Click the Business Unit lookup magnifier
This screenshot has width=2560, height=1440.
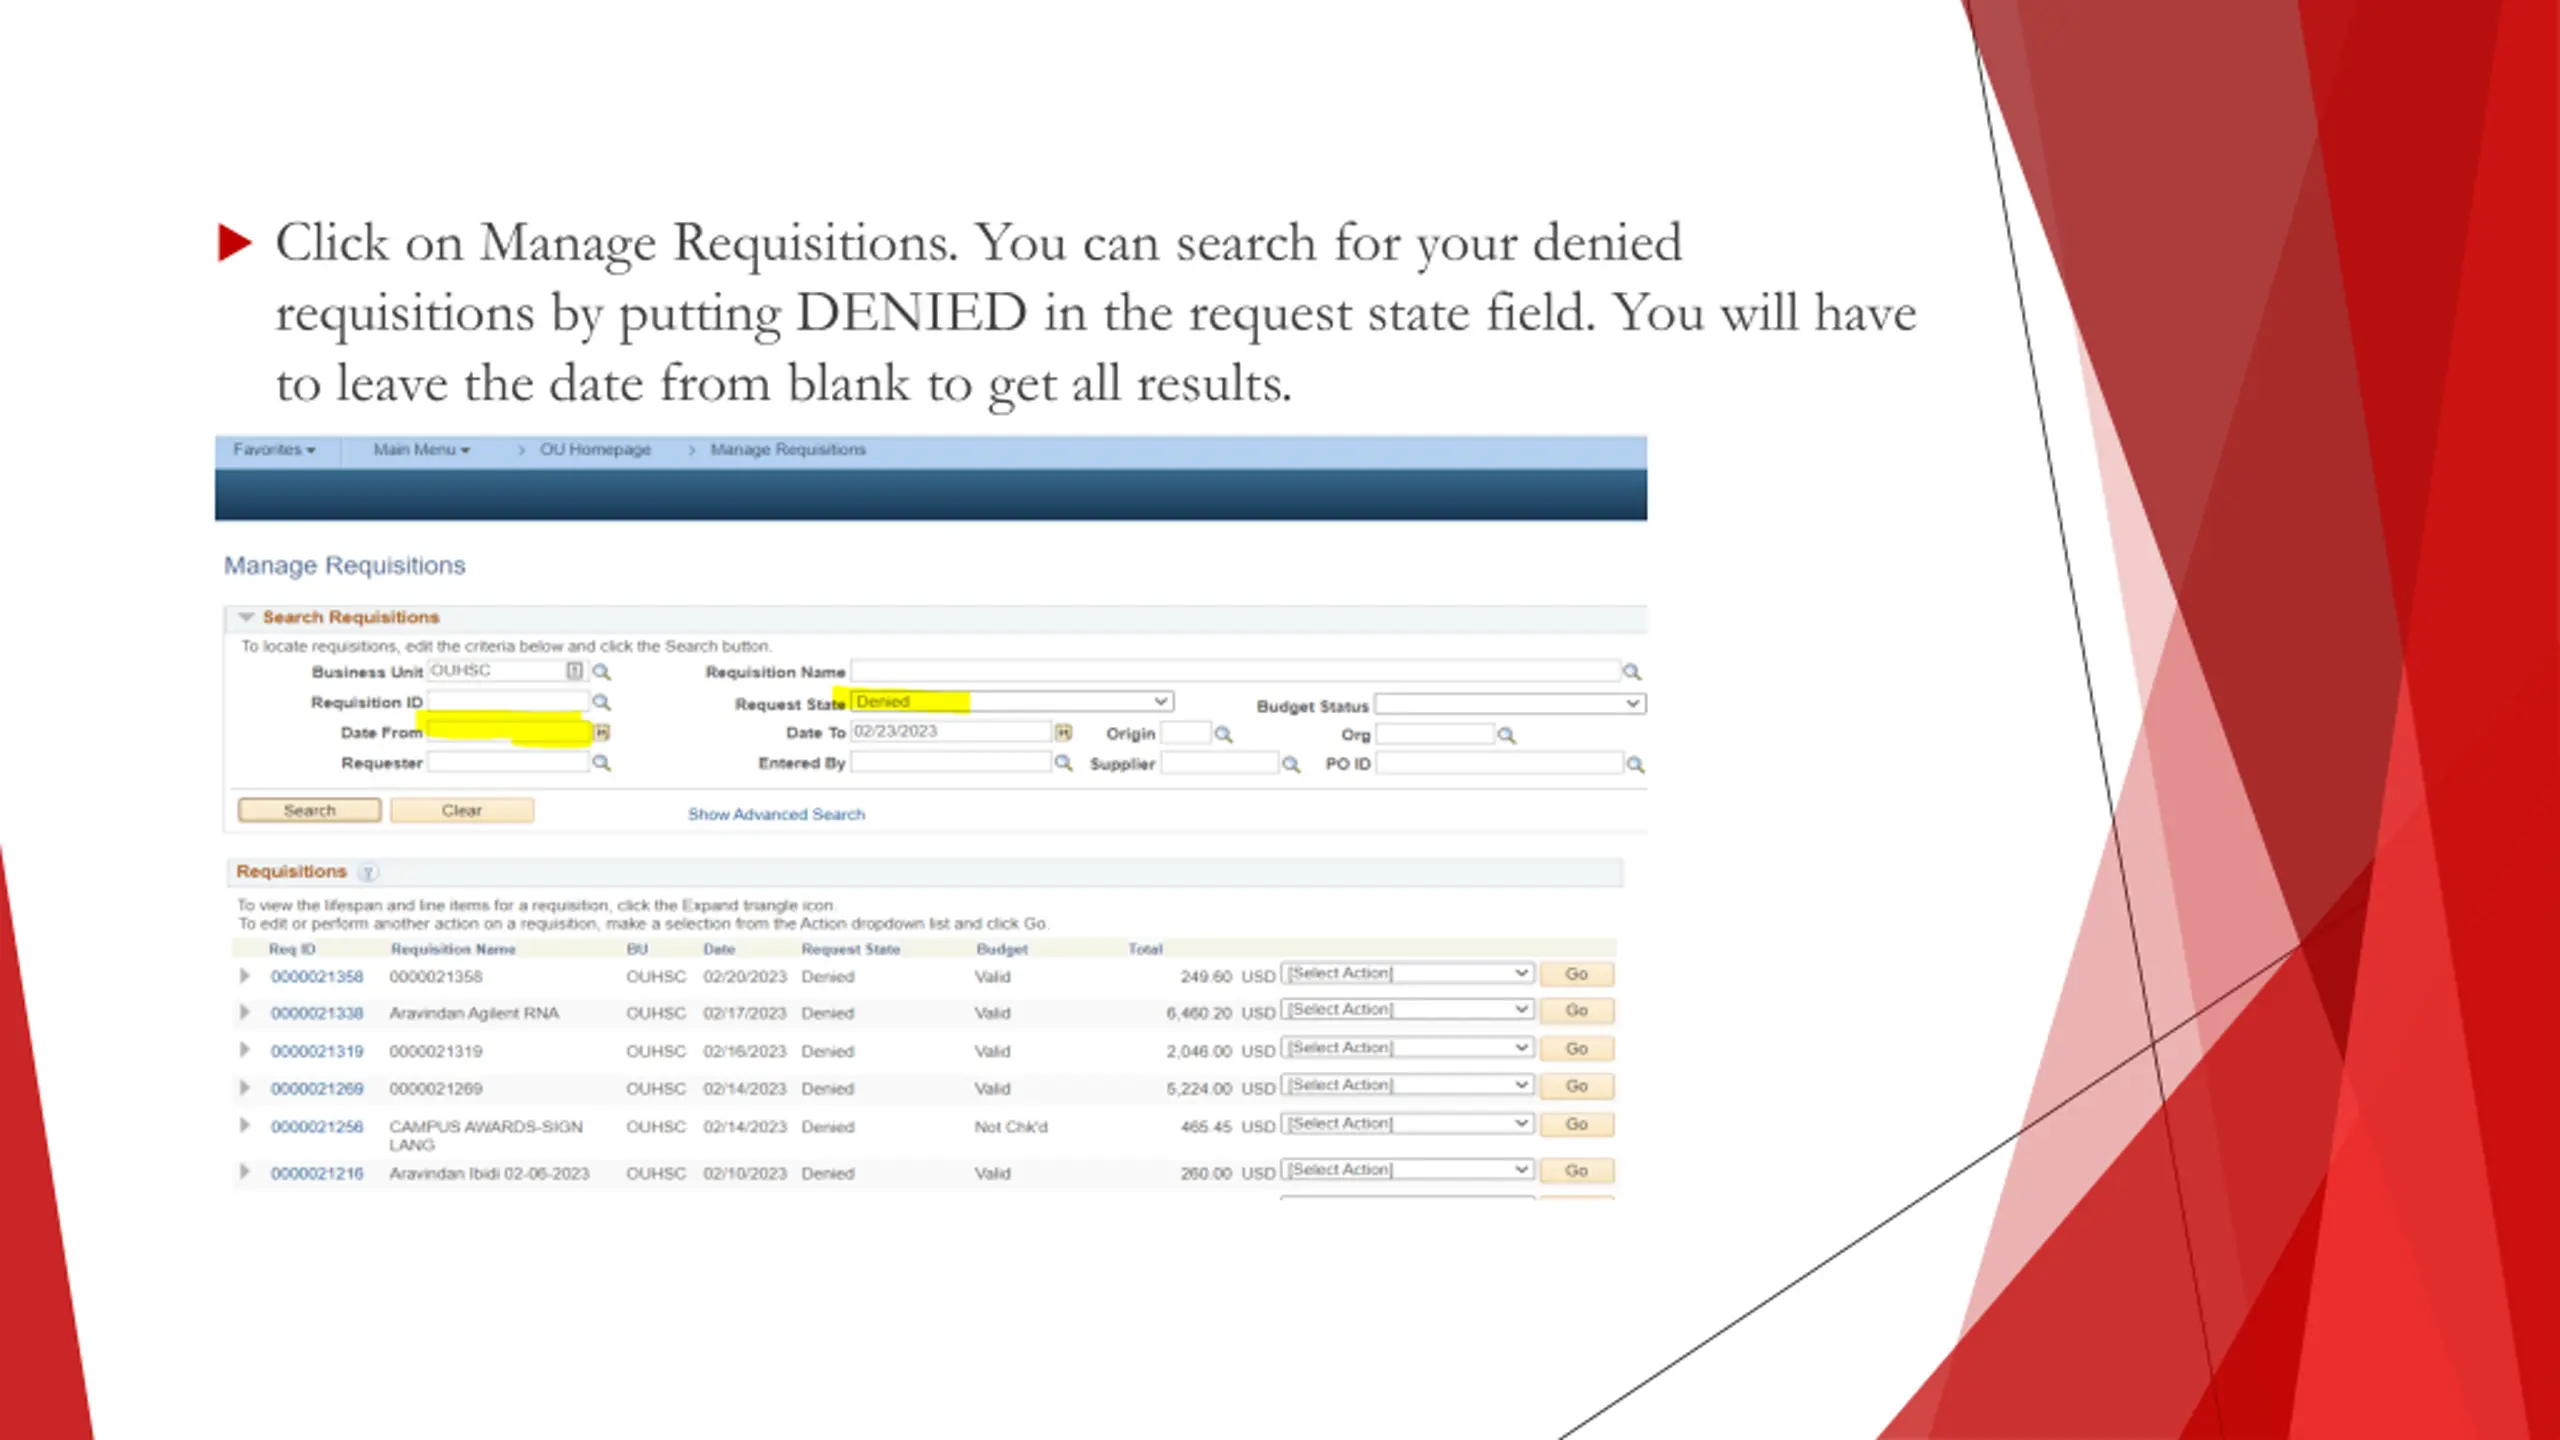(601, 672)
